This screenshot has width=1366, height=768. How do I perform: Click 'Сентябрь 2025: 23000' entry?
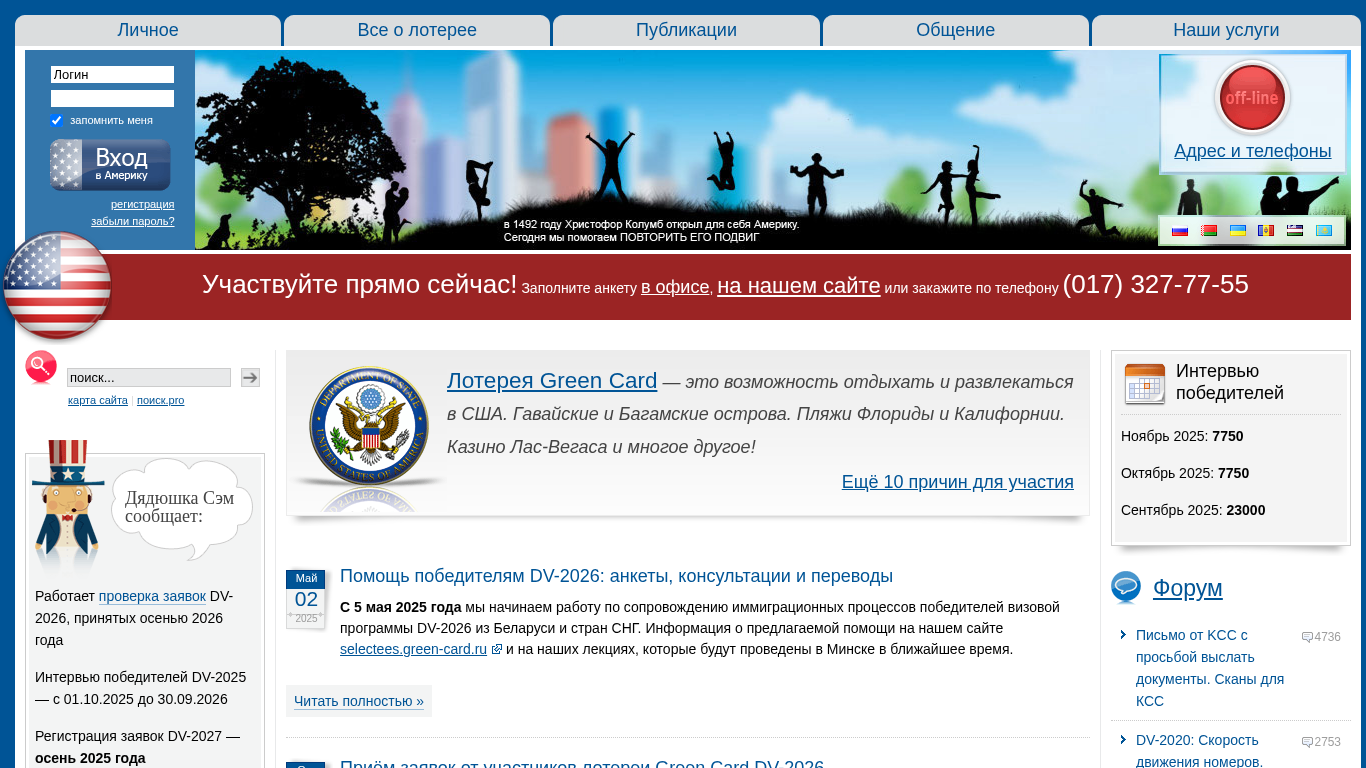point(1193,510)
